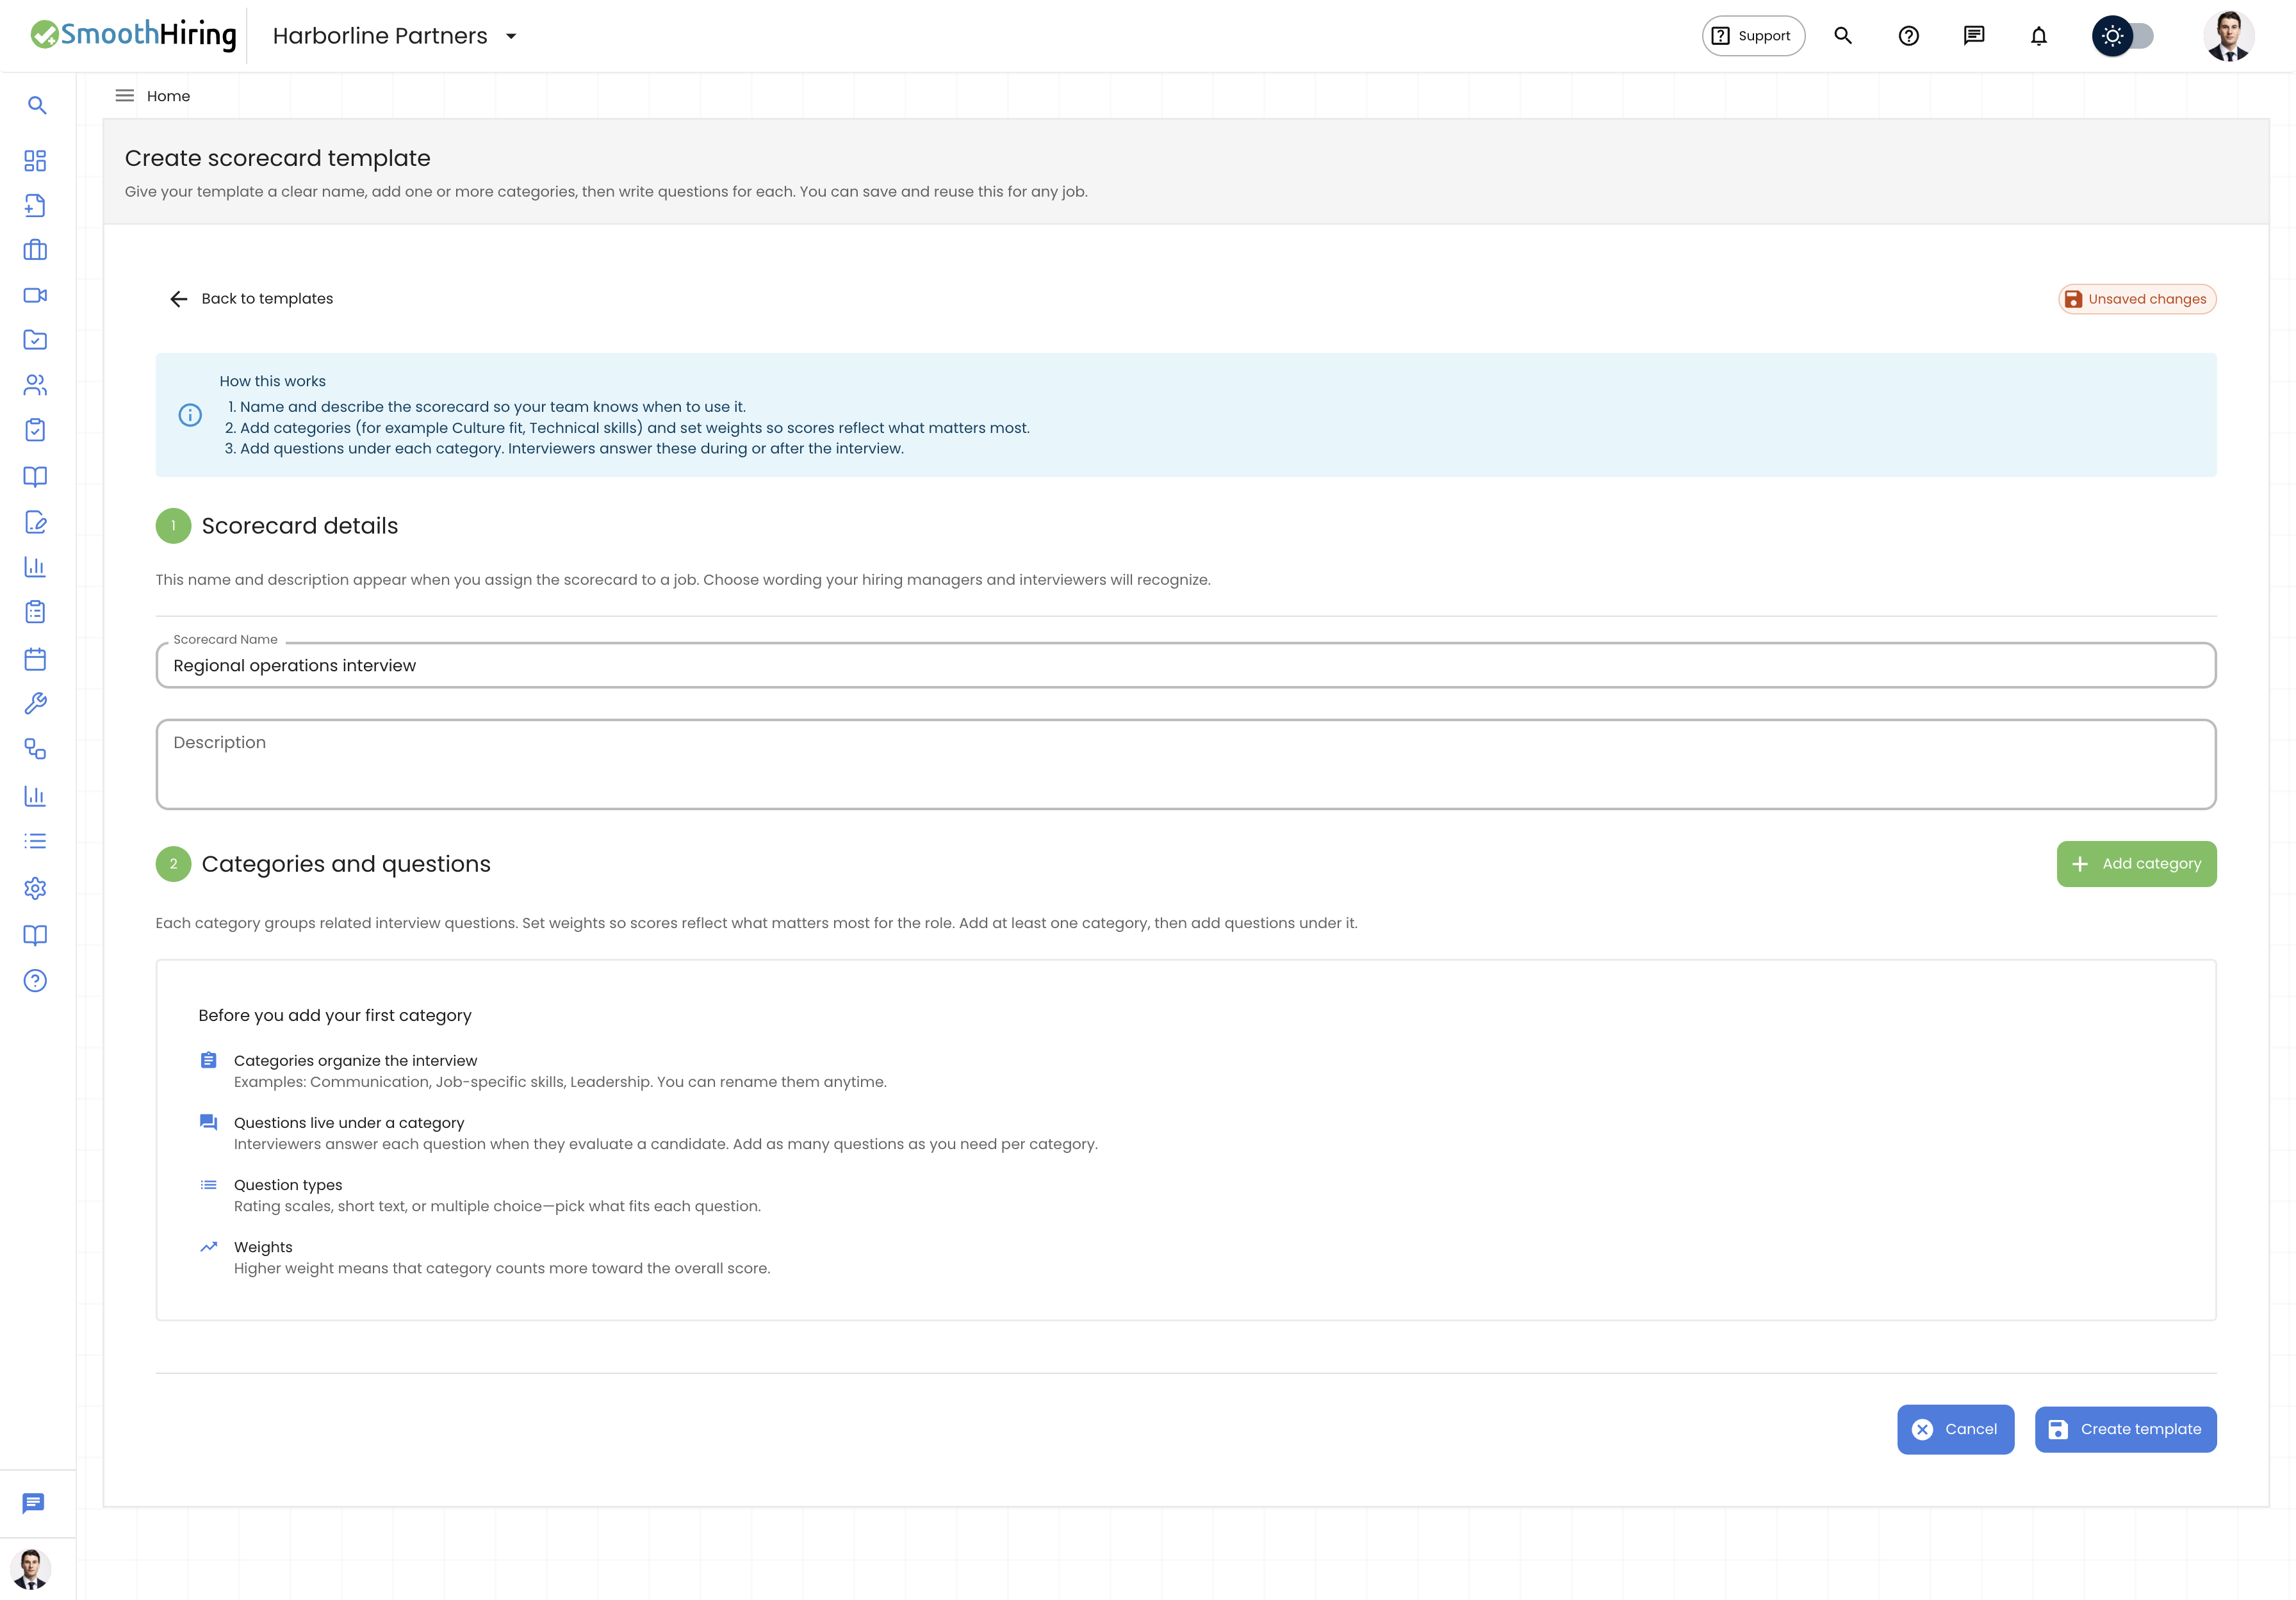The height and width of the screenshot is (1600, 2296).
Task: Open the notifications bell icon
Action: [x=2038, y=36]
